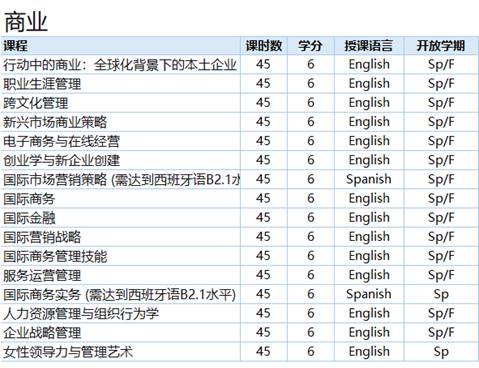
Task: Select the 国际商务管理技能 course cell
Action: coord(120,256)
